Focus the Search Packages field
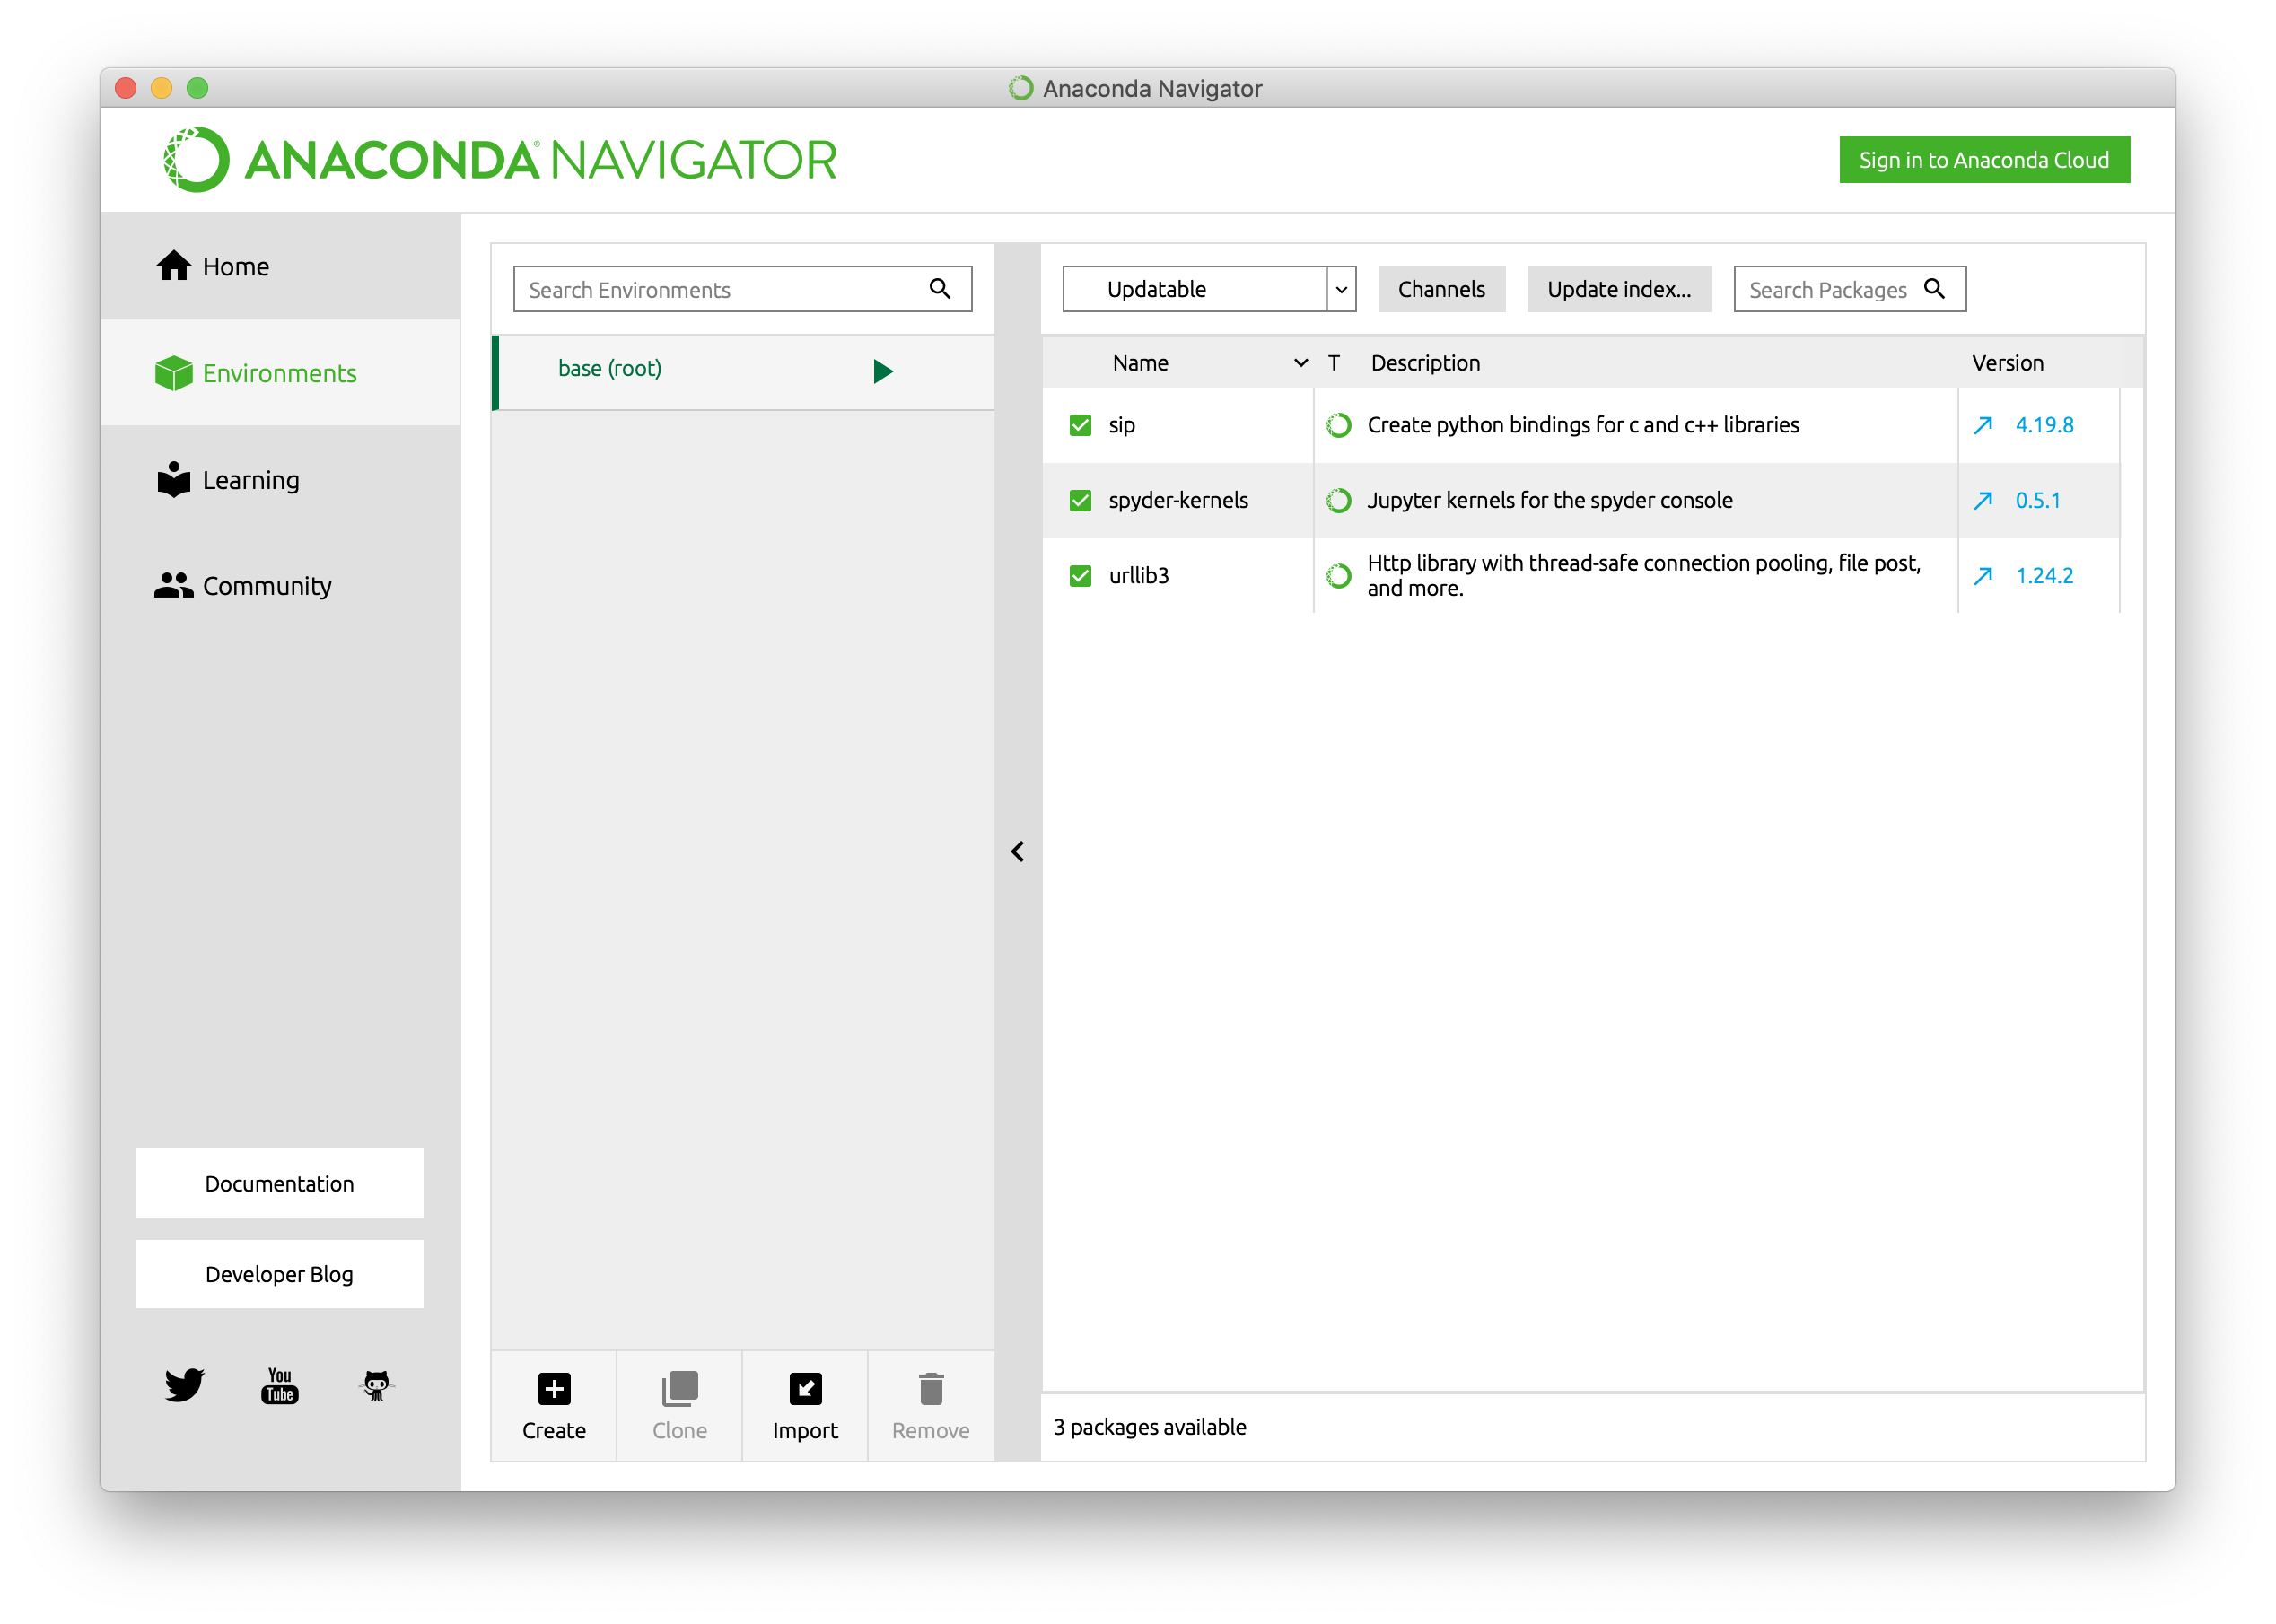 pyautogui.click(x=1850, y=289)
